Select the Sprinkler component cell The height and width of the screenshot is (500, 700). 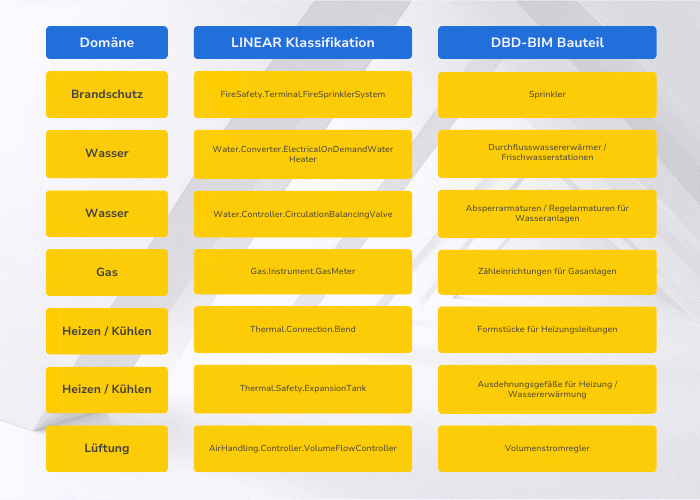point(547,95)
